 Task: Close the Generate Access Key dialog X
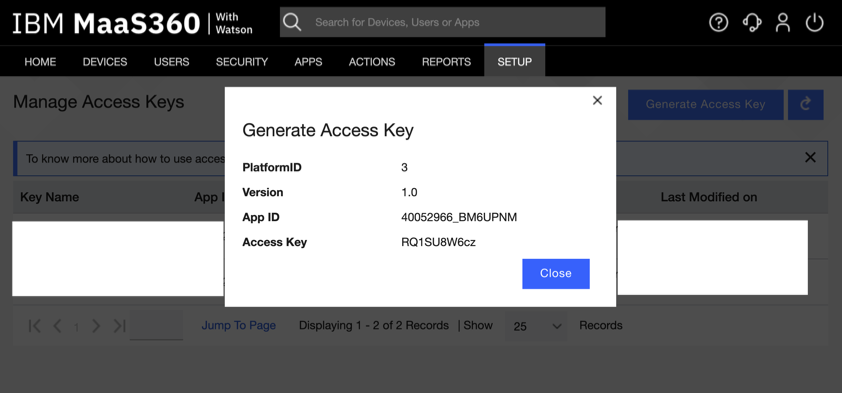point(597,100)
